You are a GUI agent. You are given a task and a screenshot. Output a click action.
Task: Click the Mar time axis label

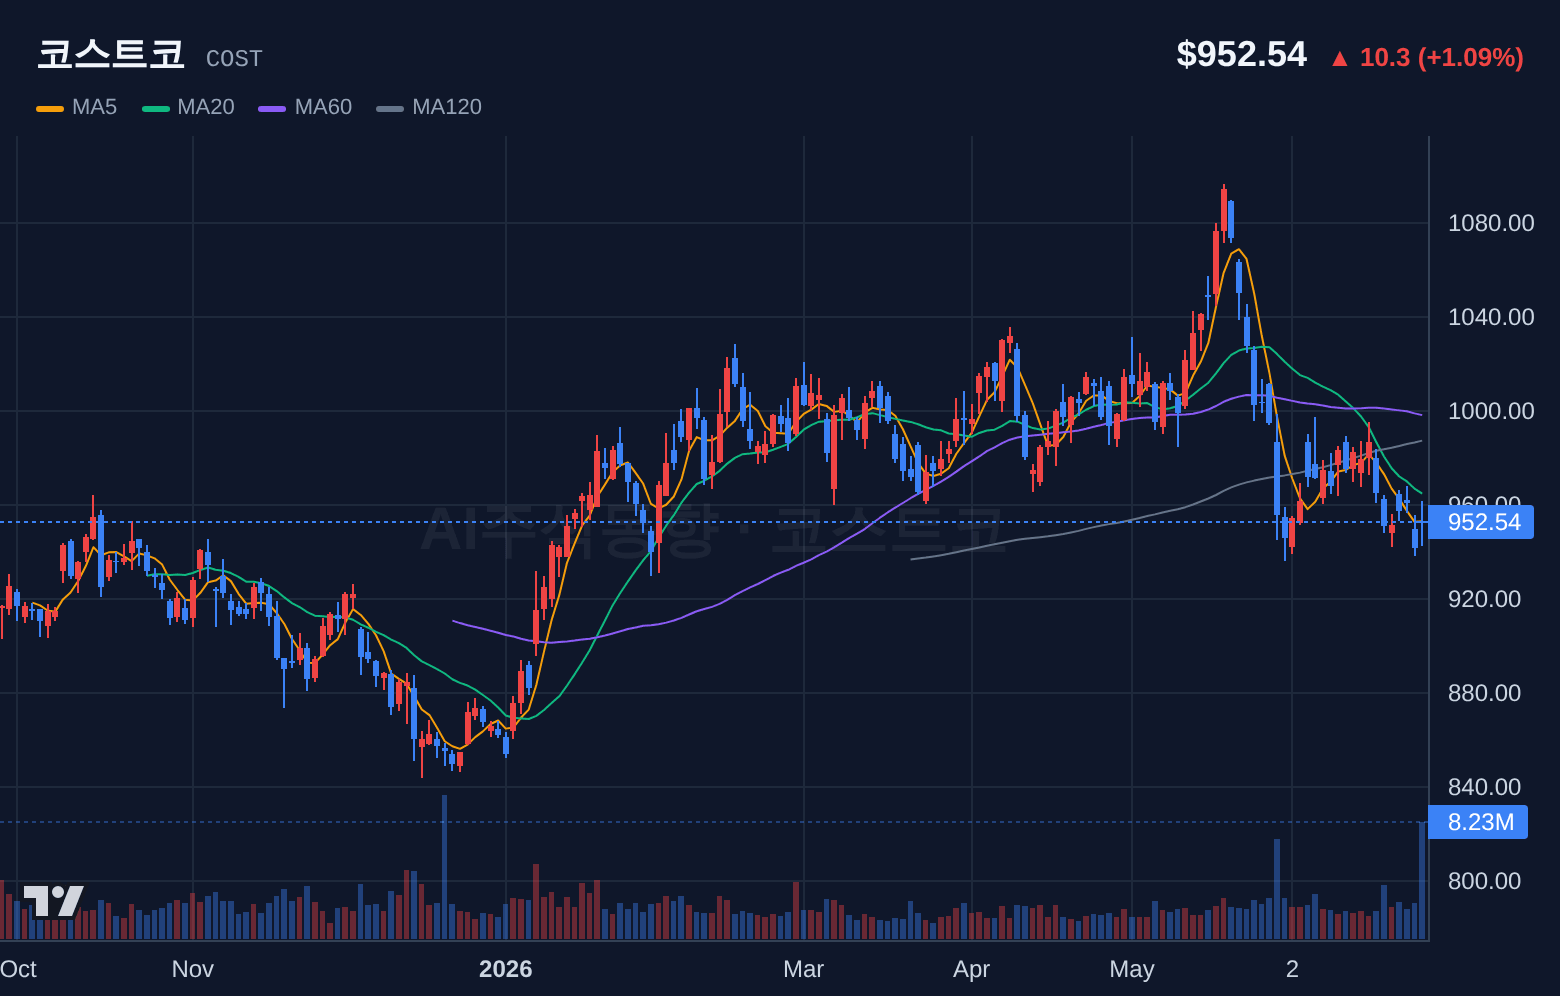(x=804, y=969)
